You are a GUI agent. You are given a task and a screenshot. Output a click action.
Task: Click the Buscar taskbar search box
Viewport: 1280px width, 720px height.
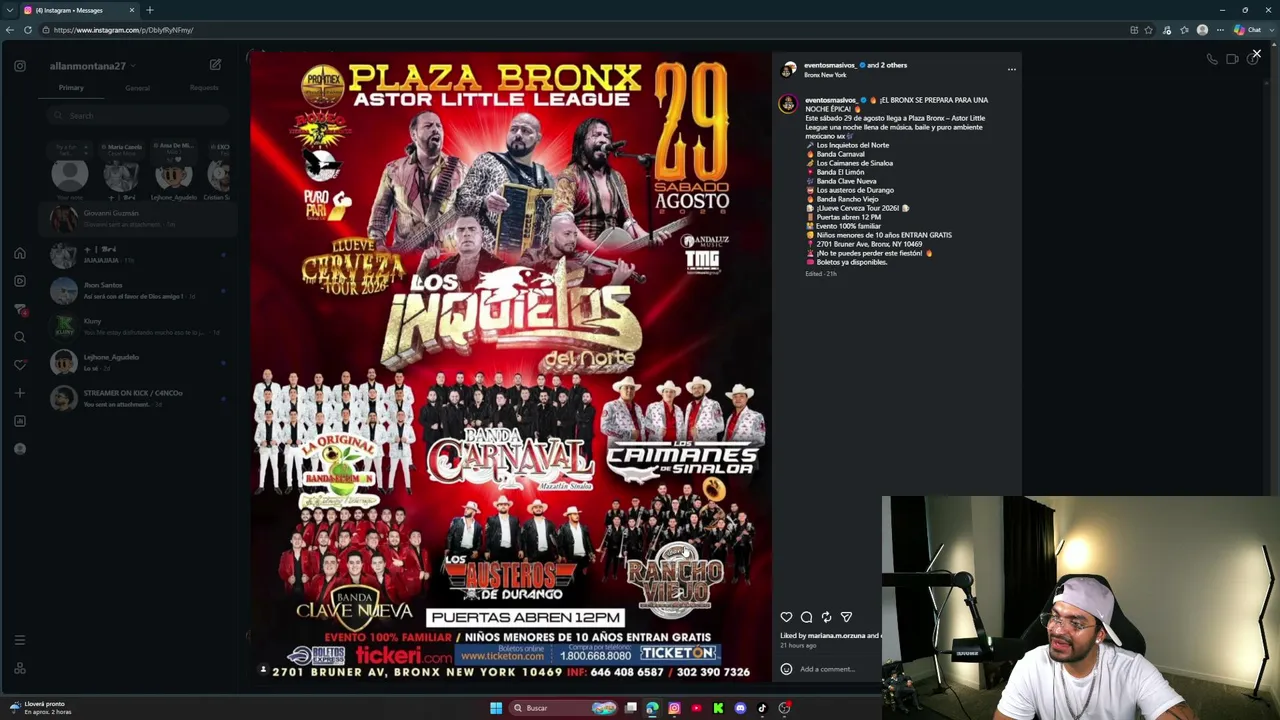tap(564, 708)
